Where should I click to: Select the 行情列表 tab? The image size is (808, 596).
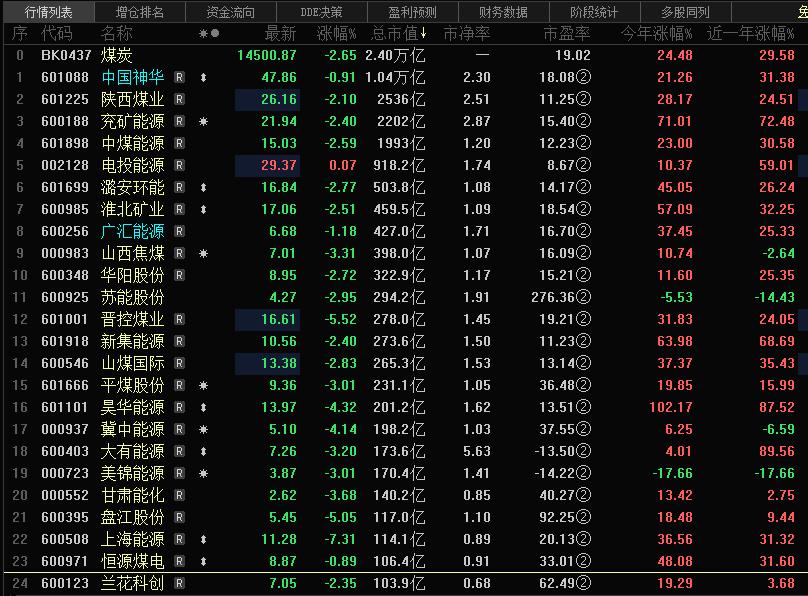click(48, 12)
